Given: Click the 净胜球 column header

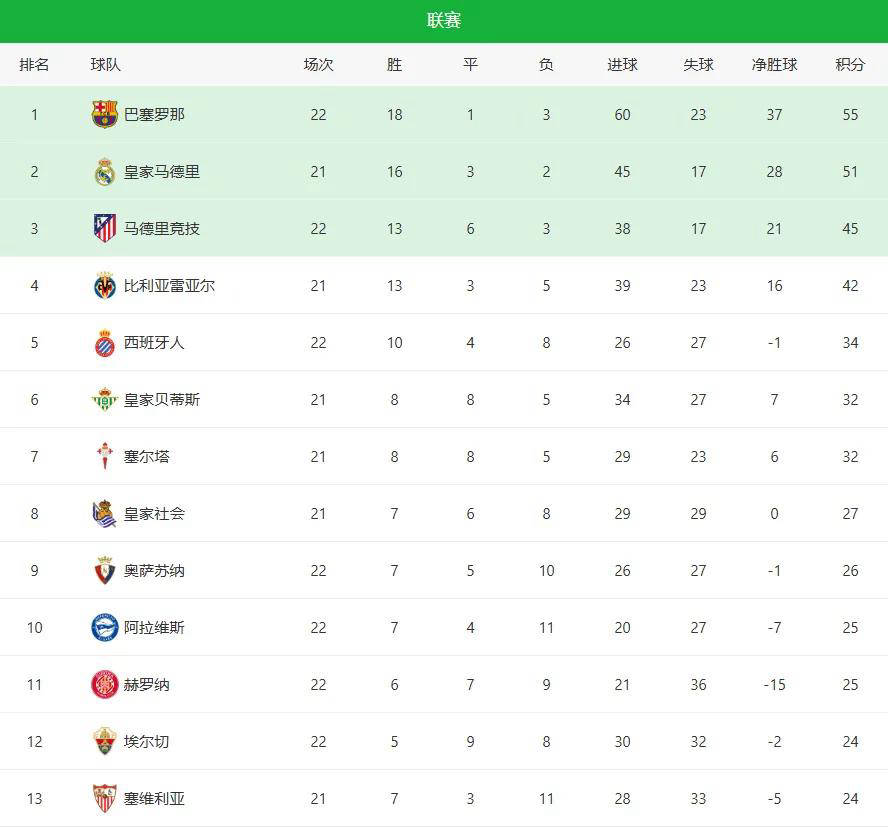Looking at the screenshot, I should click(x=774, y=64).
